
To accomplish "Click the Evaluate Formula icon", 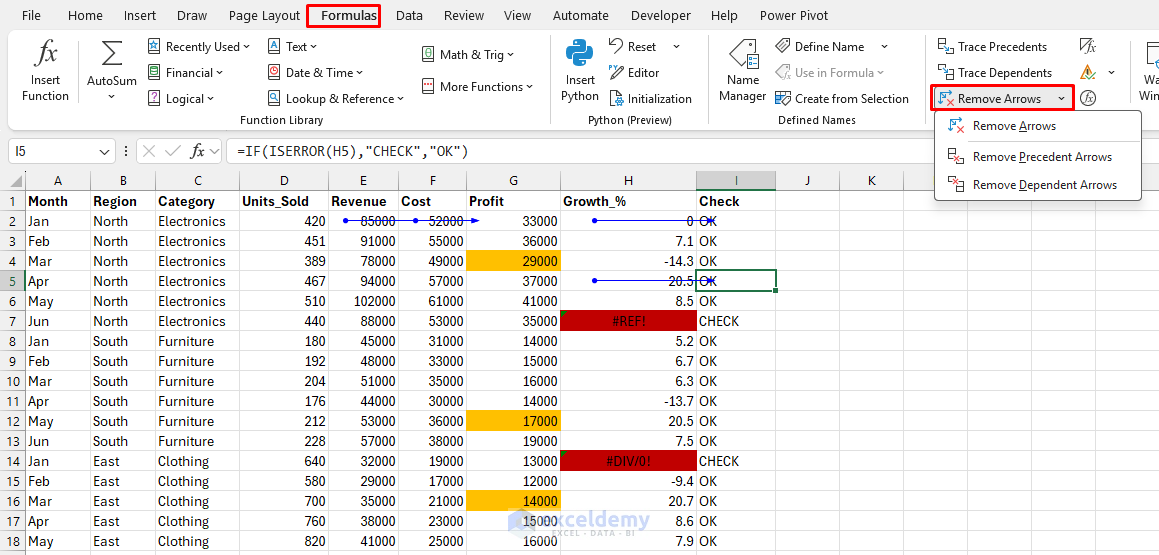I will pyautogui.click(x=1087, y=98).
